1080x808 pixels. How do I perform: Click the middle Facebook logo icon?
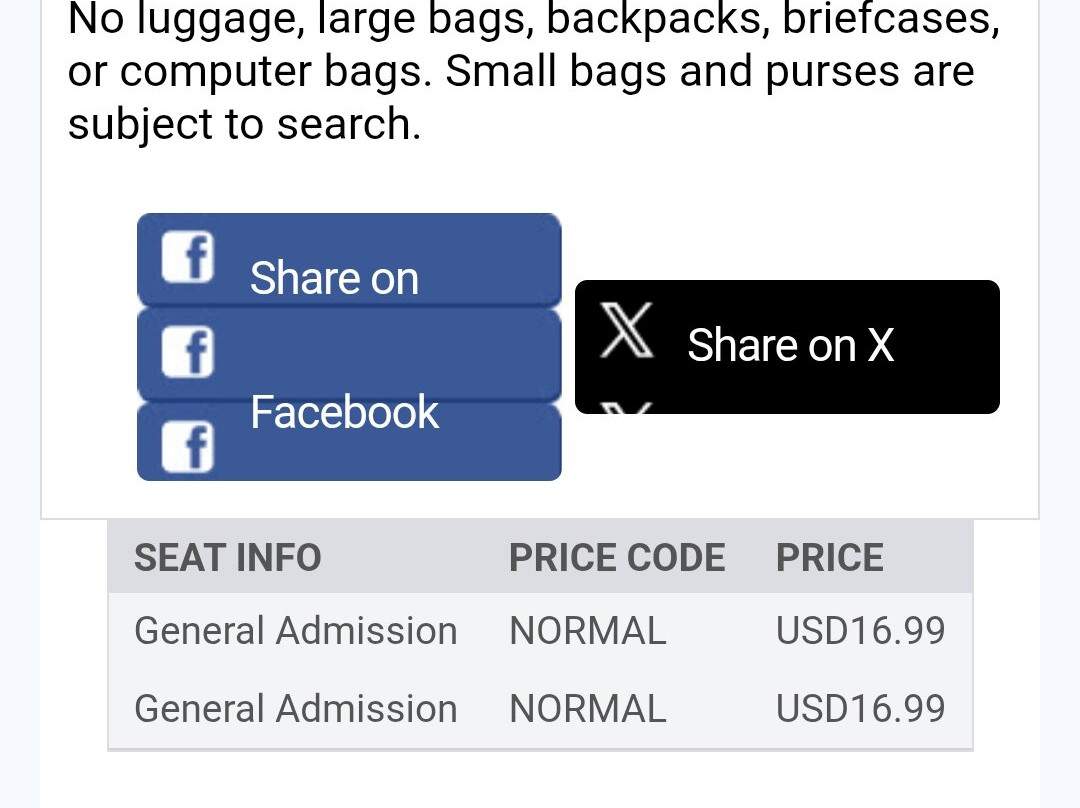188,352
